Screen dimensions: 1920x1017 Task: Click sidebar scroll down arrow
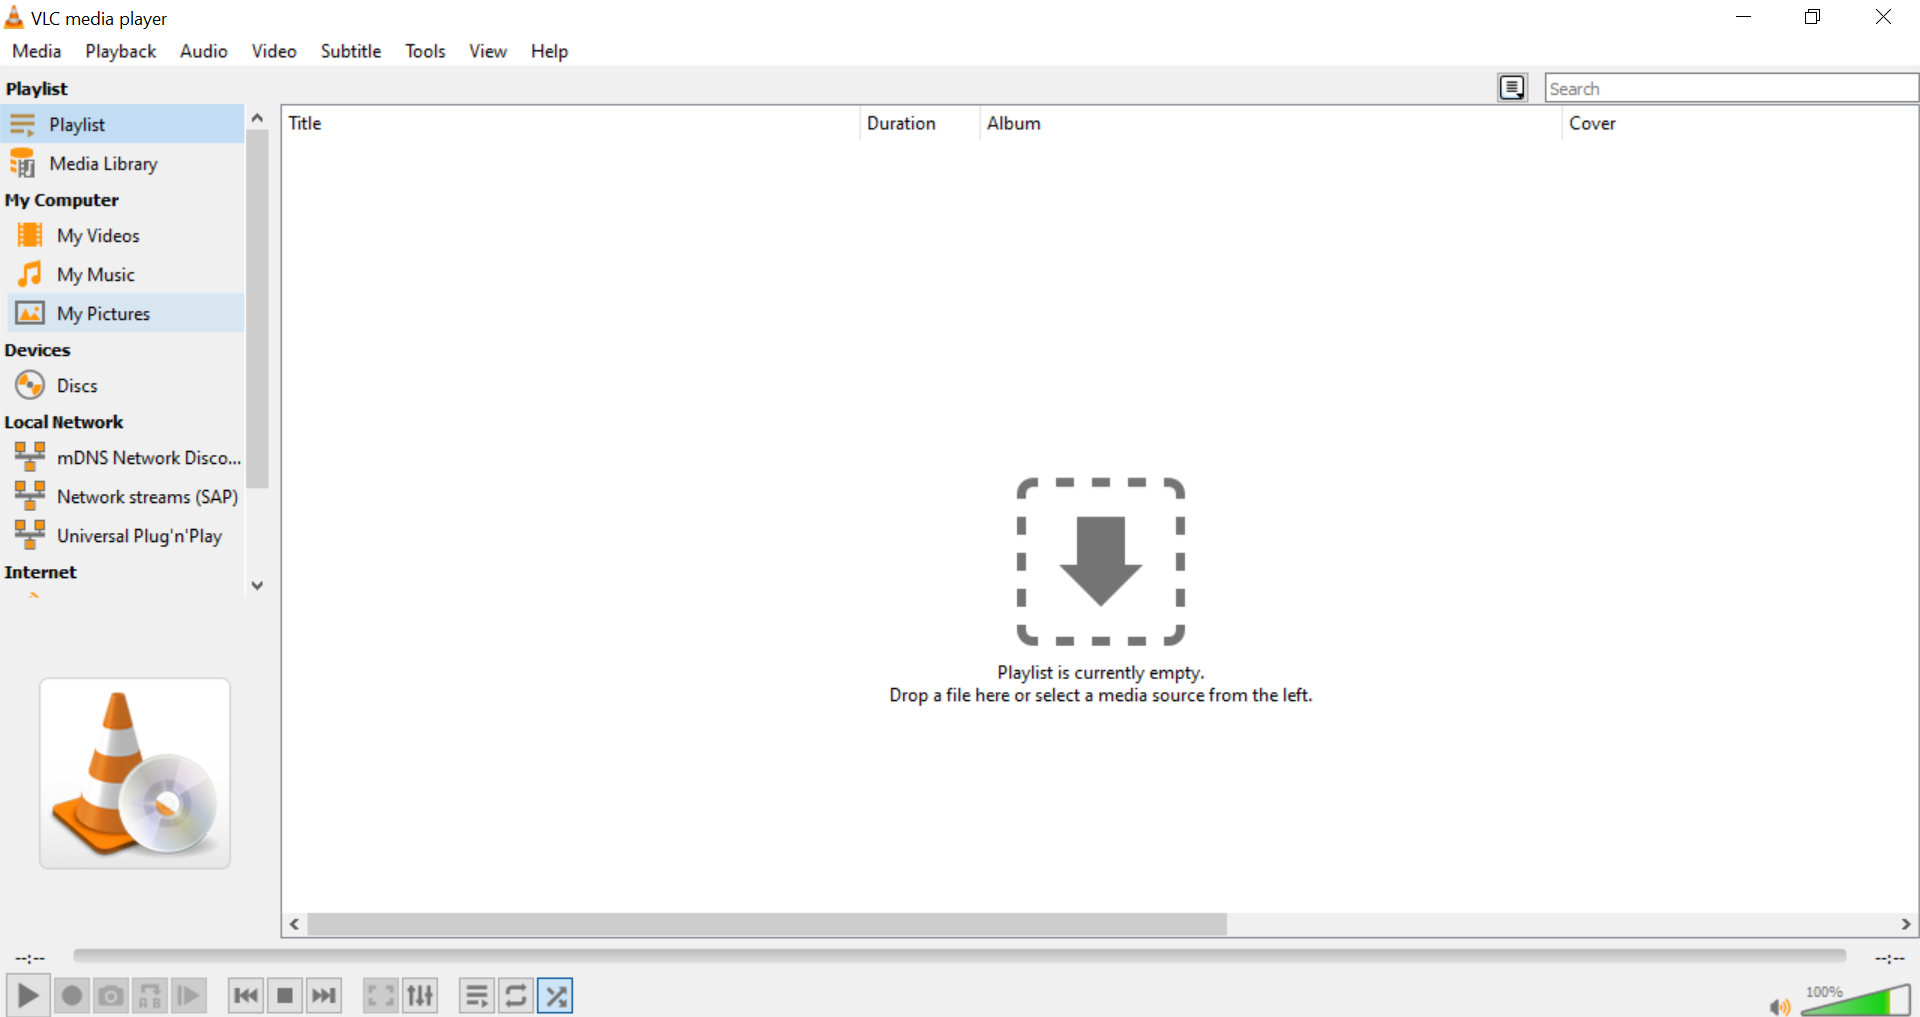[x=257, y=586]
